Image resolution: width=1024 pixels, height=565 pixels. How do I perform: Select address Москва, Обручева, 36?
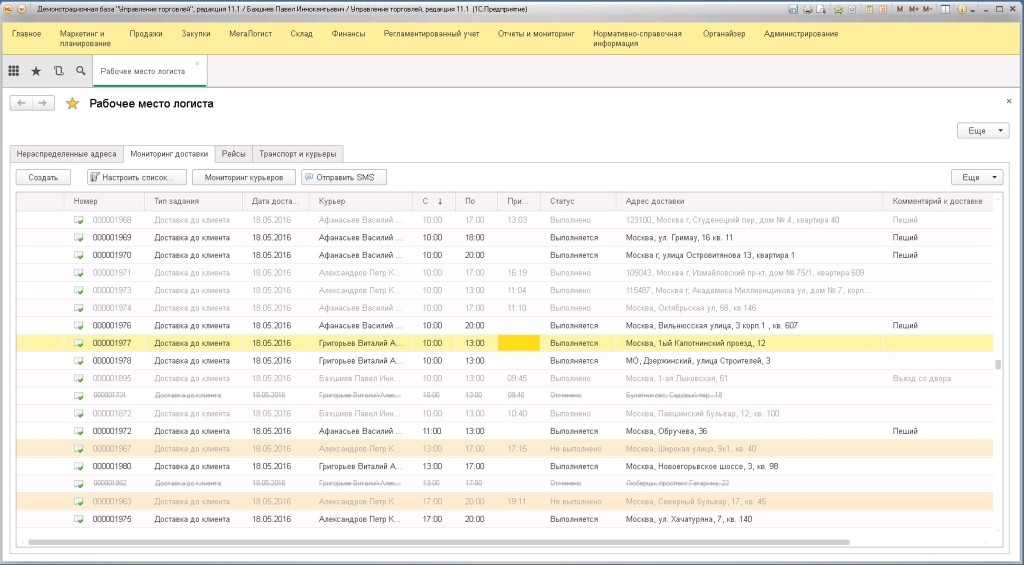666,431
